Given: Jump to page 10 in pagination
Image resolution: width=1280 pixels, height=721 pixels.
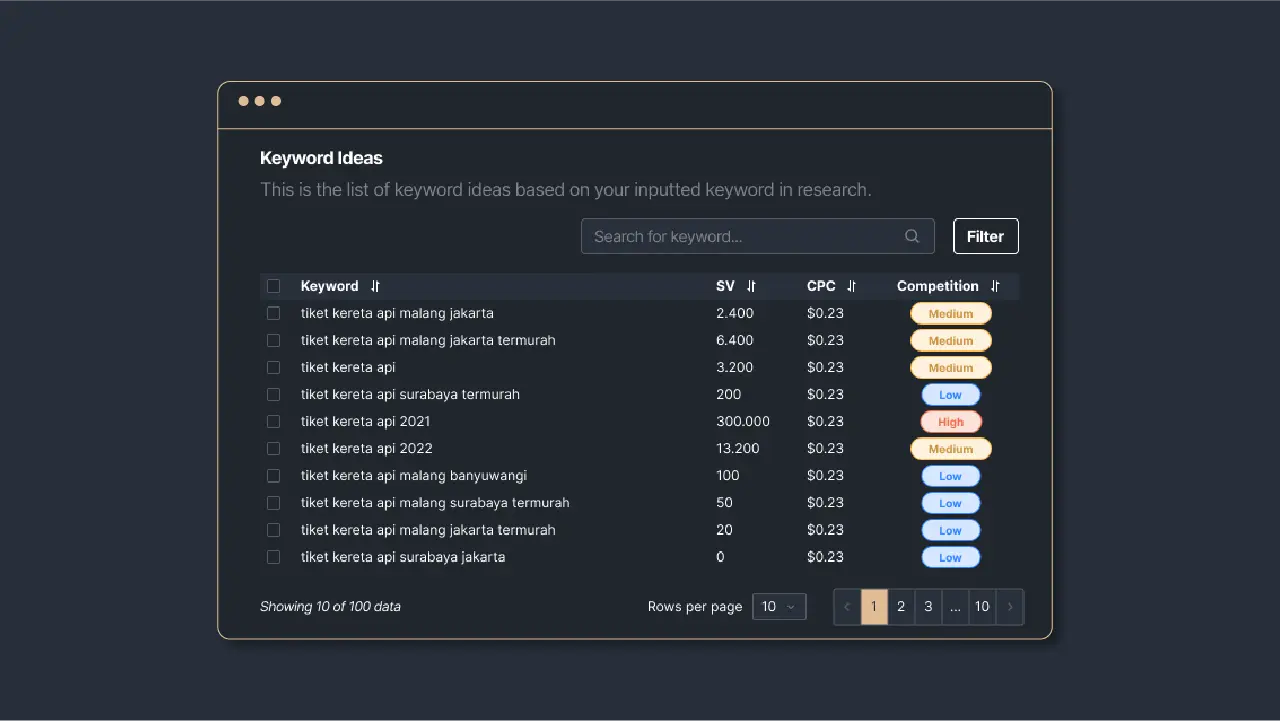Looking at the screenshot, I should (982, 606).
